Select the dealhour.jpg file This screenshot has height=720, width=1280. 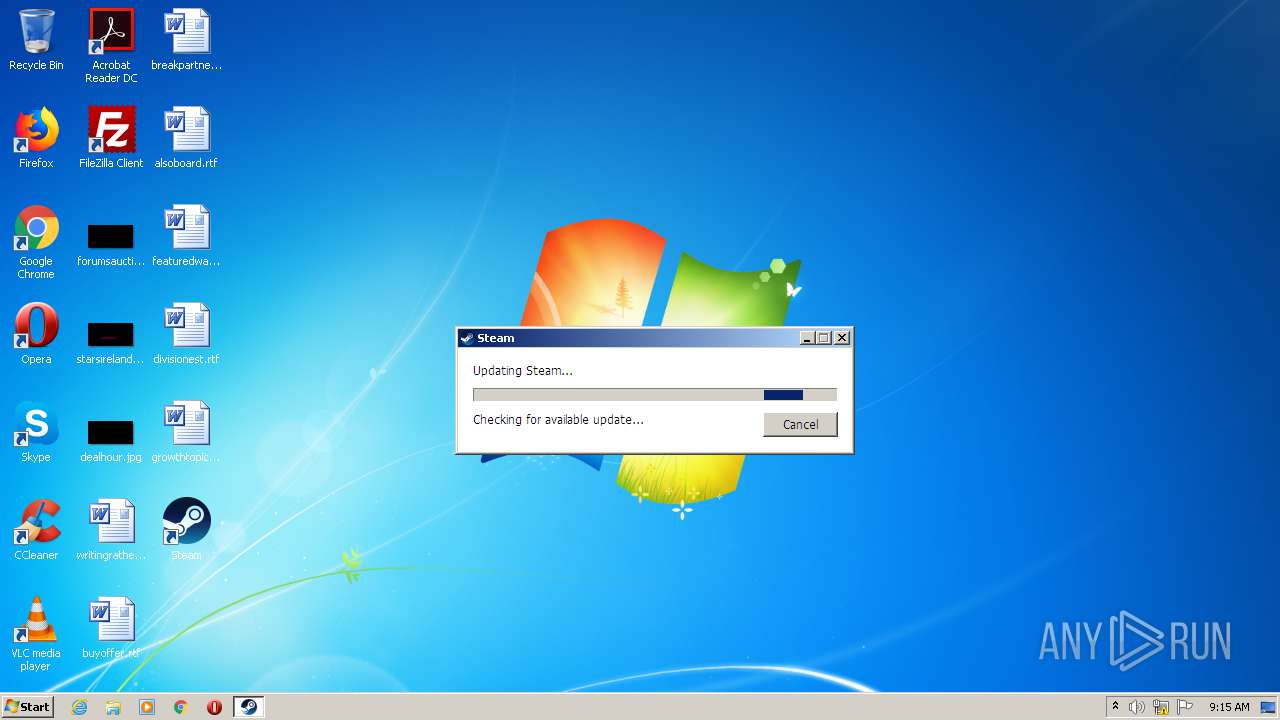click(x=111, y=441)
